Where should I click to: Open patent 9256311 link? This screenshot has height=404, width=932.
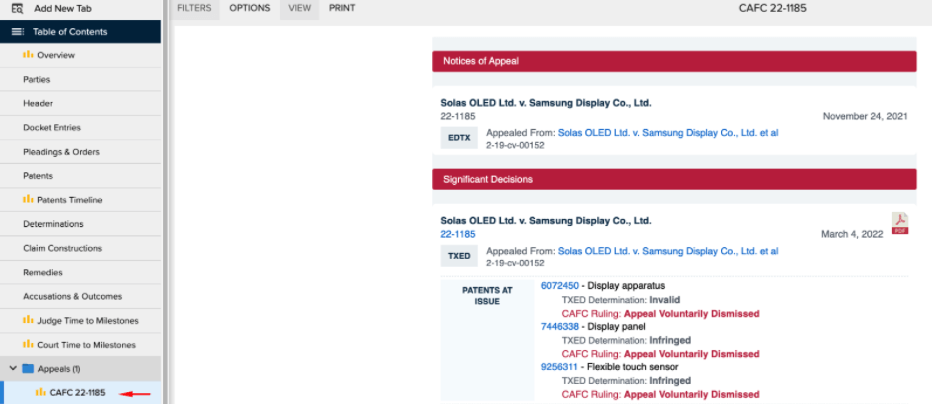coord(559,367)
